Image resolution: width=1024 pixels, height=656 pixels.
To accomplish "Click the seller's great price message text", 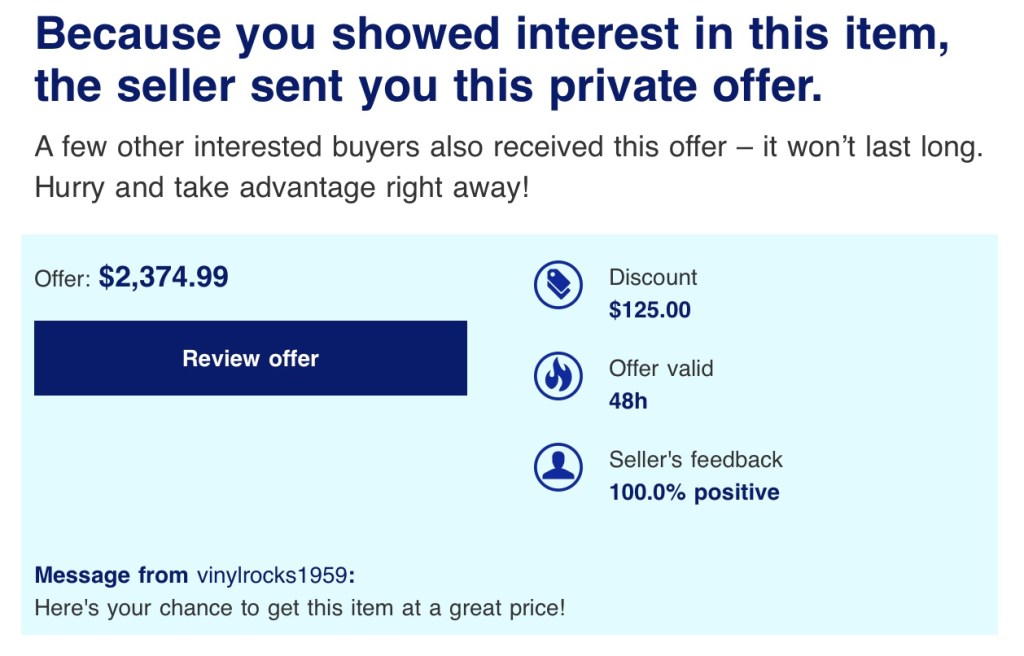I will (x=300, y=607).
